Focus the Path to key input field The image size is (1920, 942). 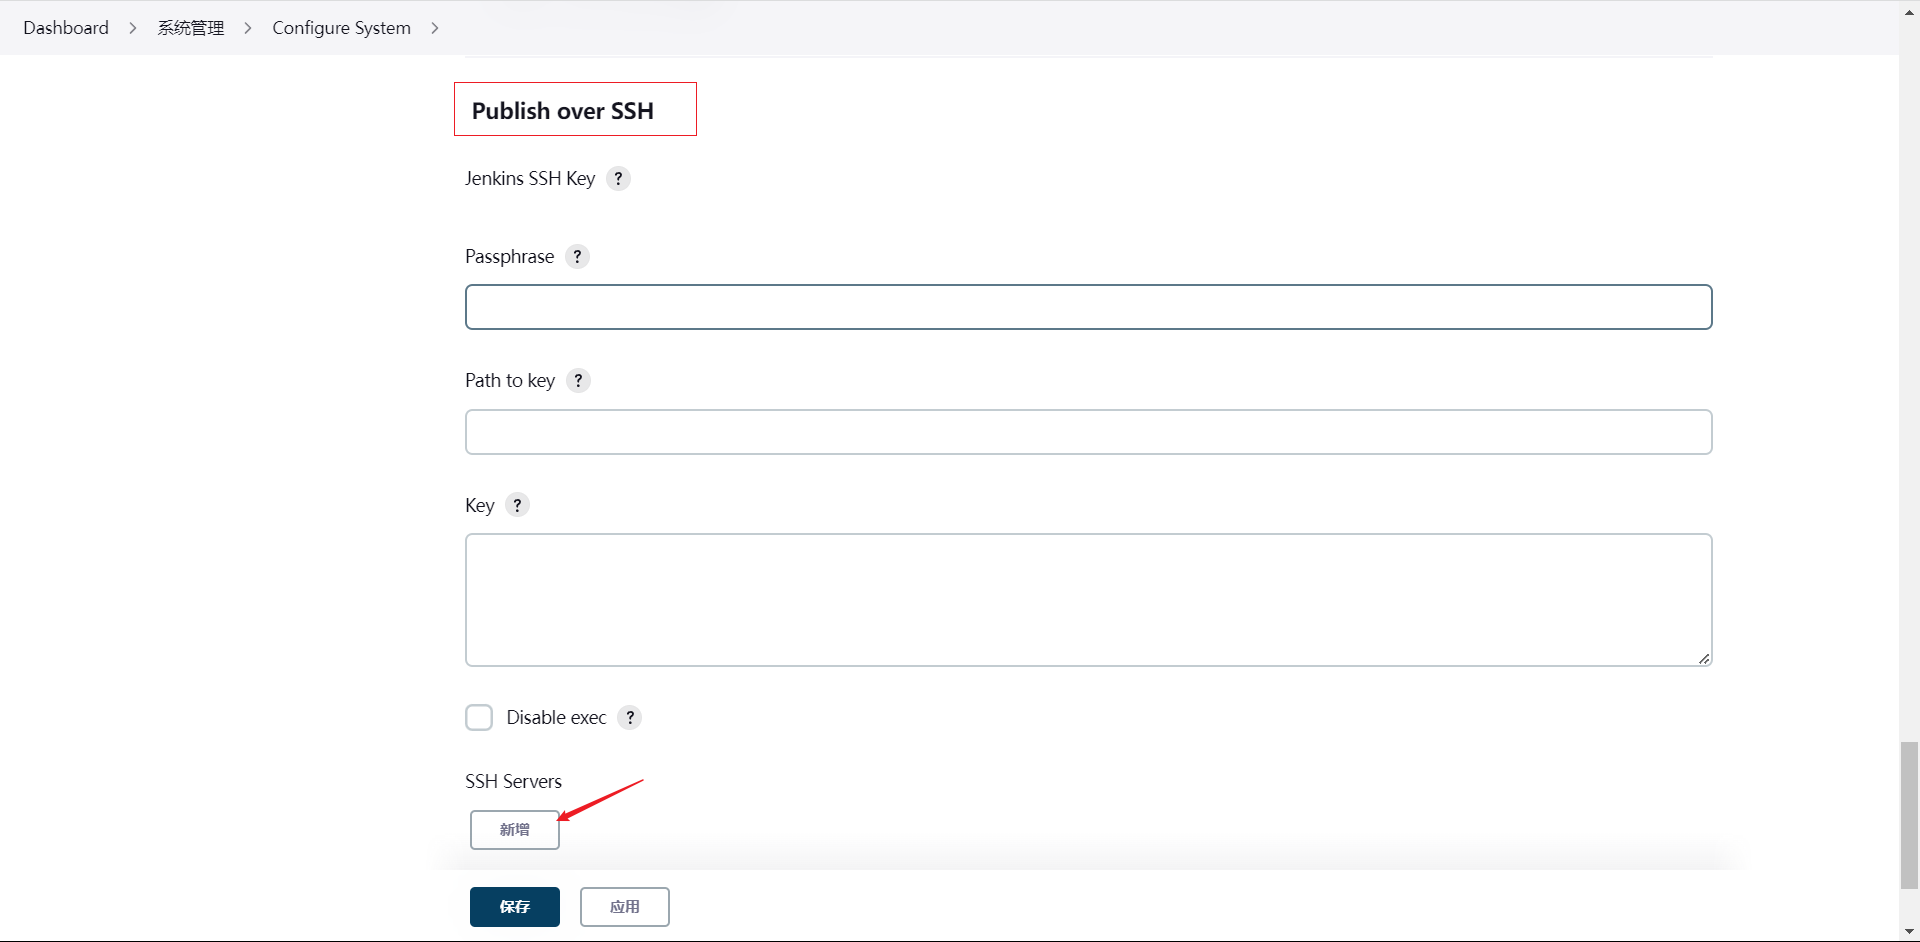click(1088, 432)
